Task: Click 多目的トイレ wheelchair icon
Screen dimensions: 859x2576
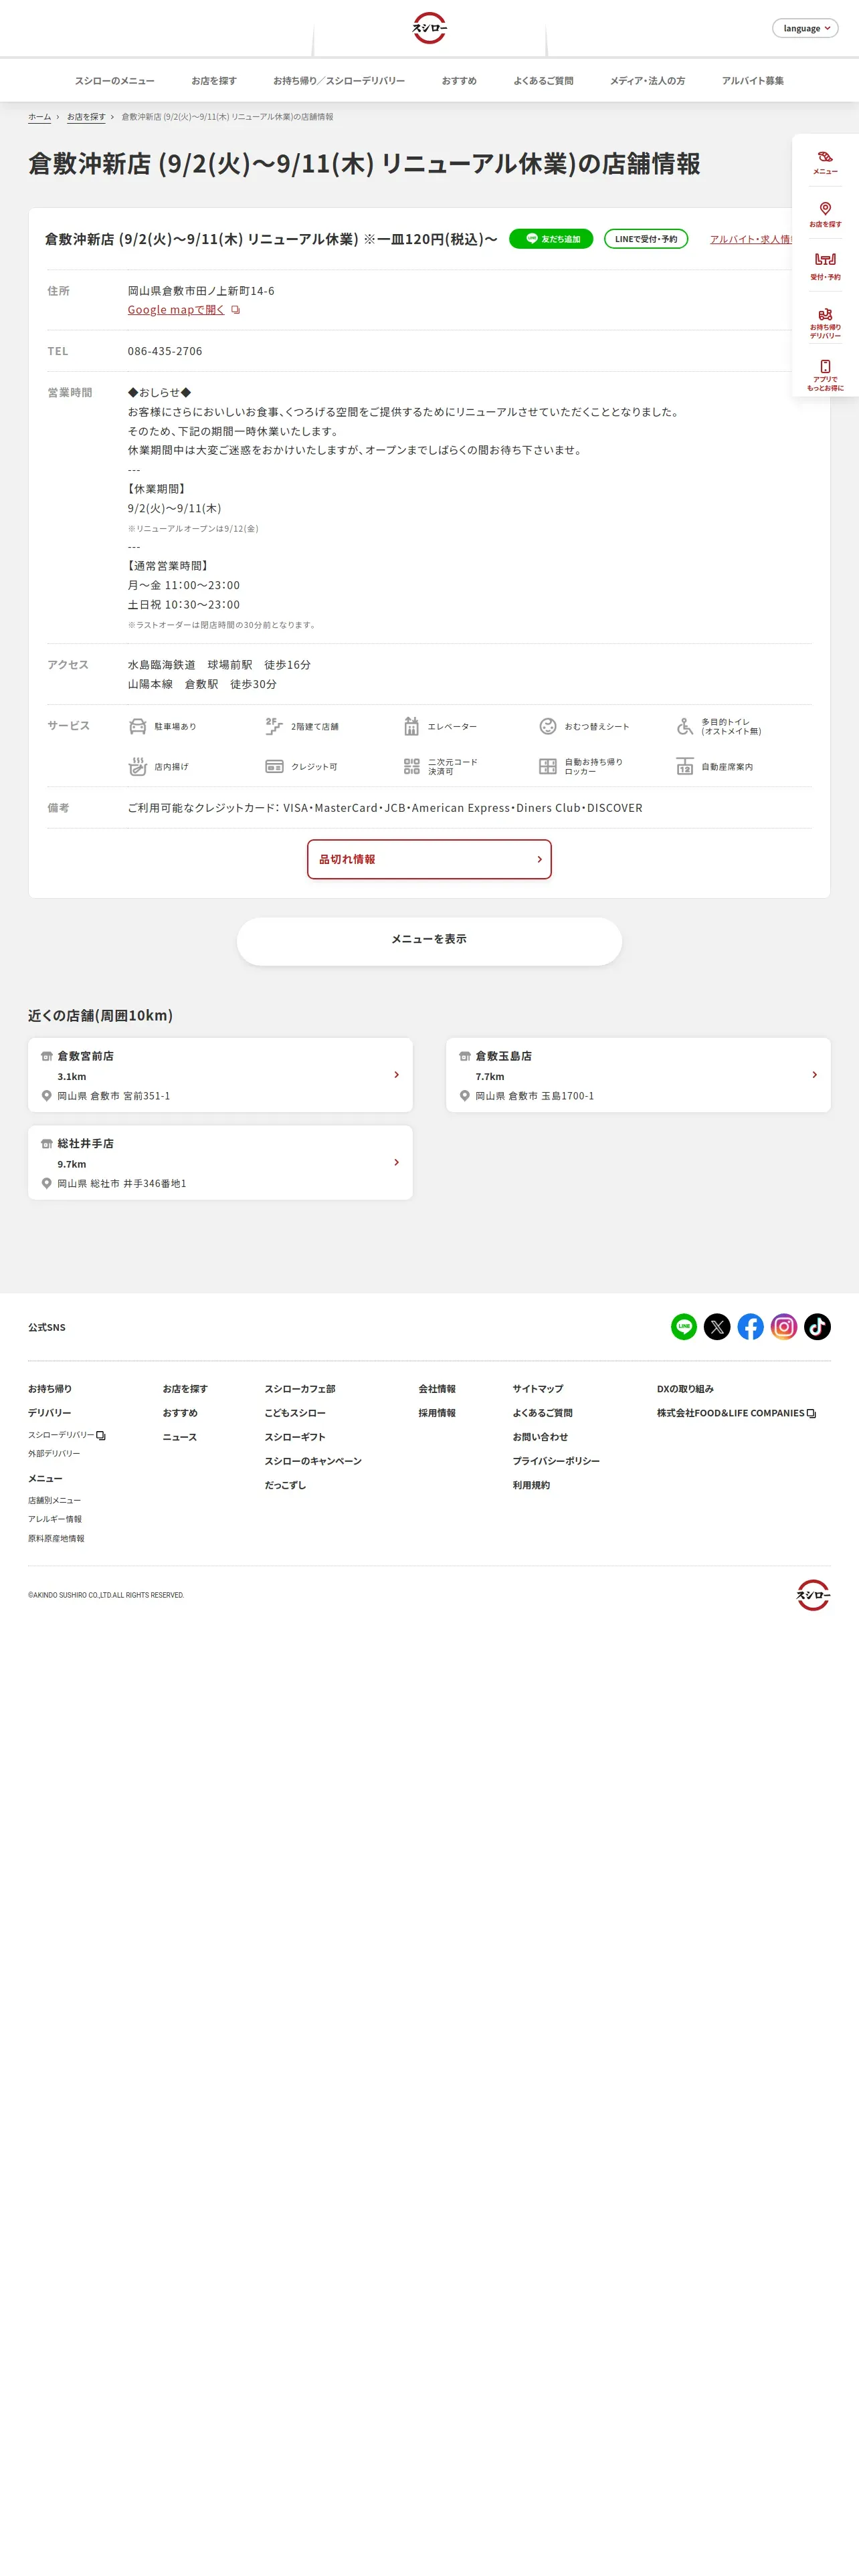Action: [685, 727]
